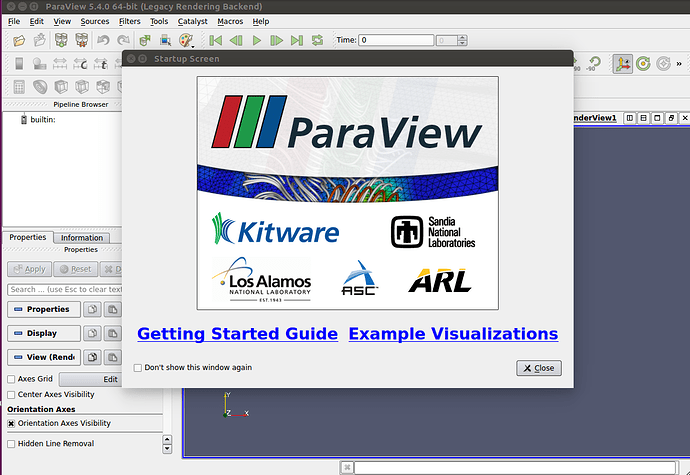Open the Help menu
690x475 pixels.
tap(261, 21)
